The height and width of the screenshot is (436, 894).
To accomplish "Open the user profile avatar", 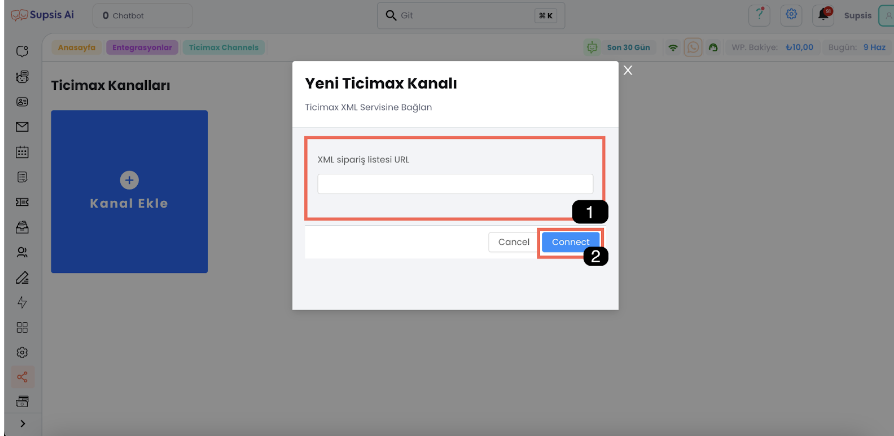I will tap(888, 15).
